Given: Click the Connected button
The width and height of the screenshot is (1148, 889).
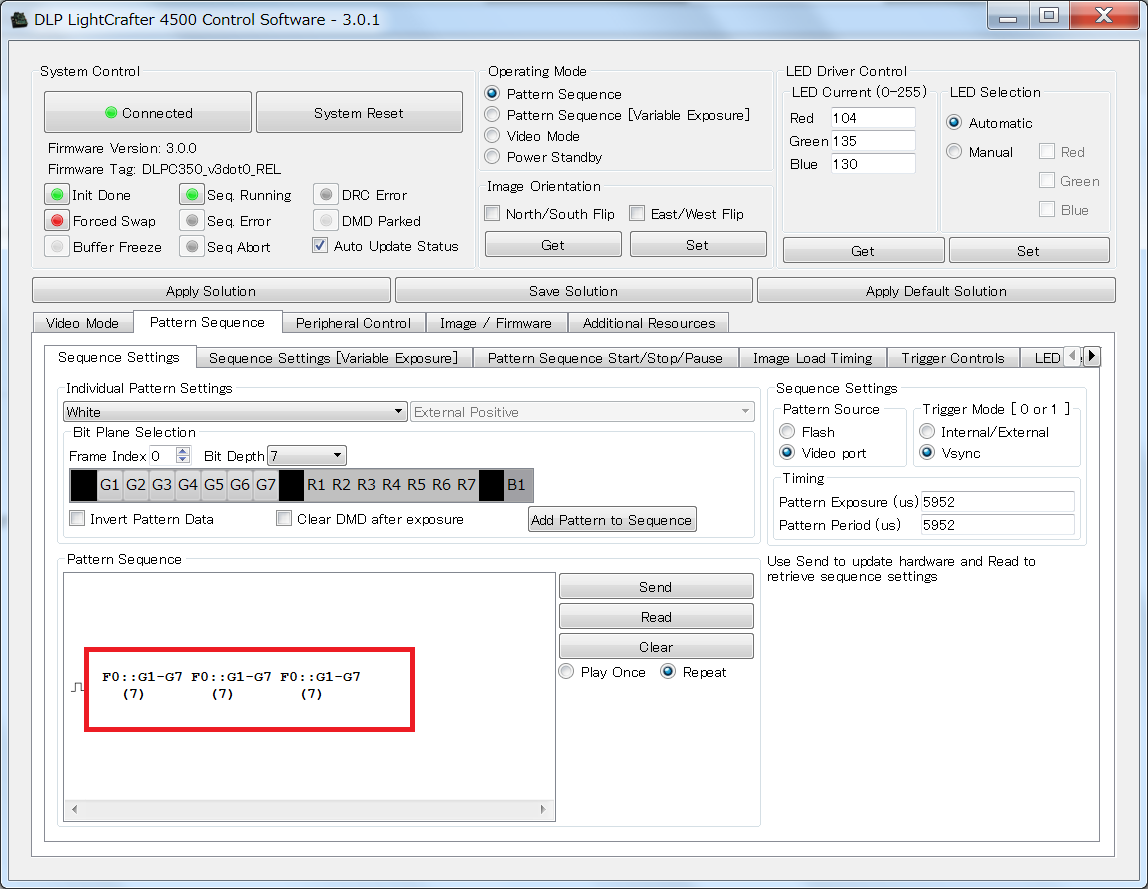Looking at the screenshot, I should coord(148,113).
